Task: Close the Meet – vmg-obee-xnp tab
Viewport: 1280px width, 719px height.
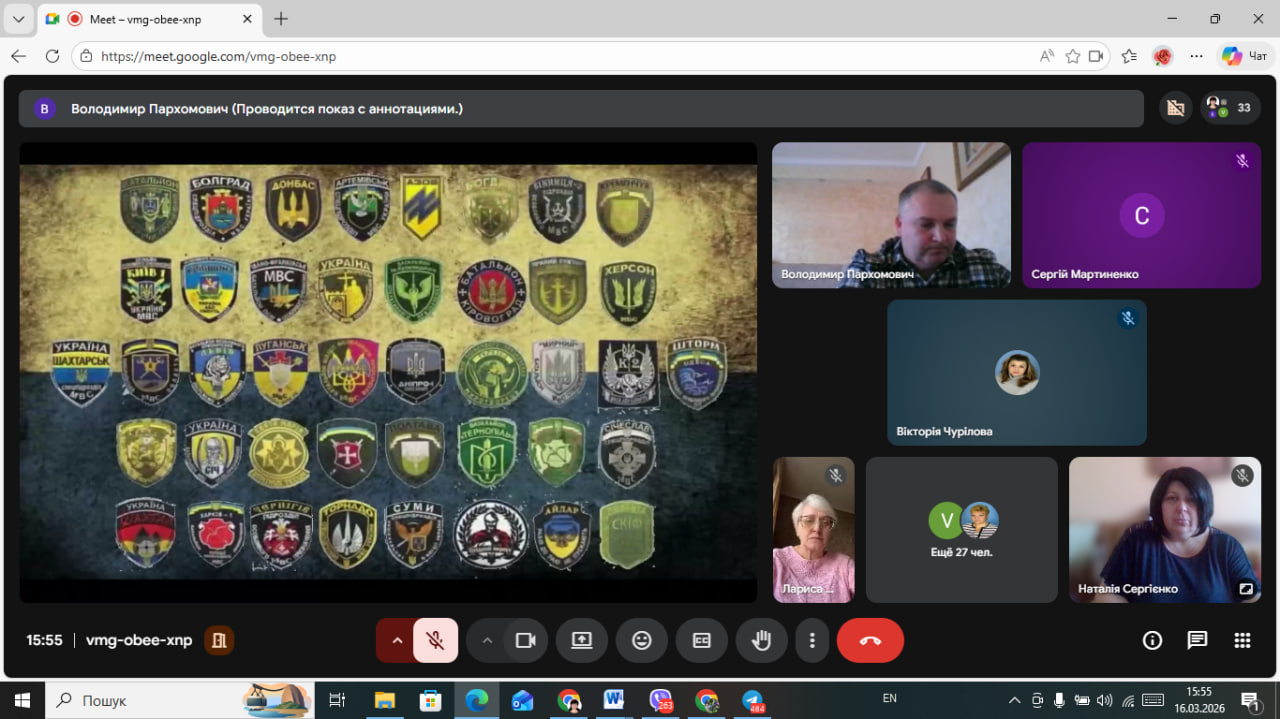Action: [x=245, y=19]
